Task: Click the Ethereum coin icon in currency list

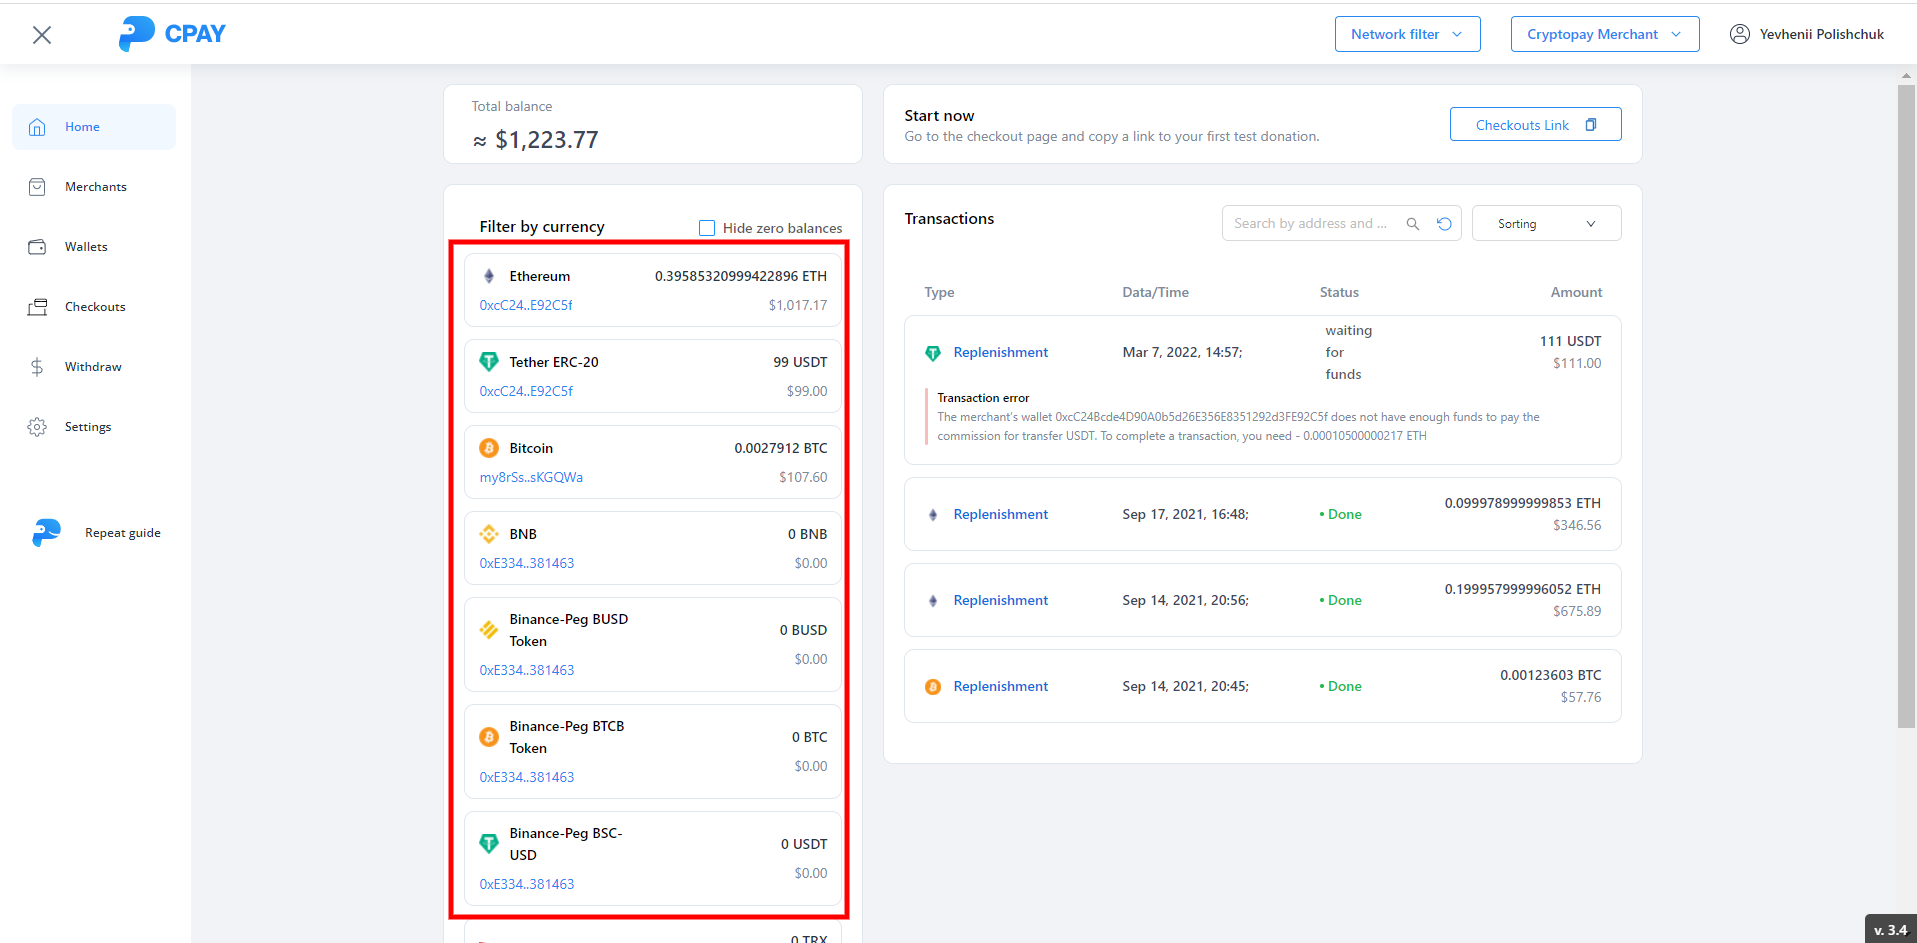Action: click(489, 276)
